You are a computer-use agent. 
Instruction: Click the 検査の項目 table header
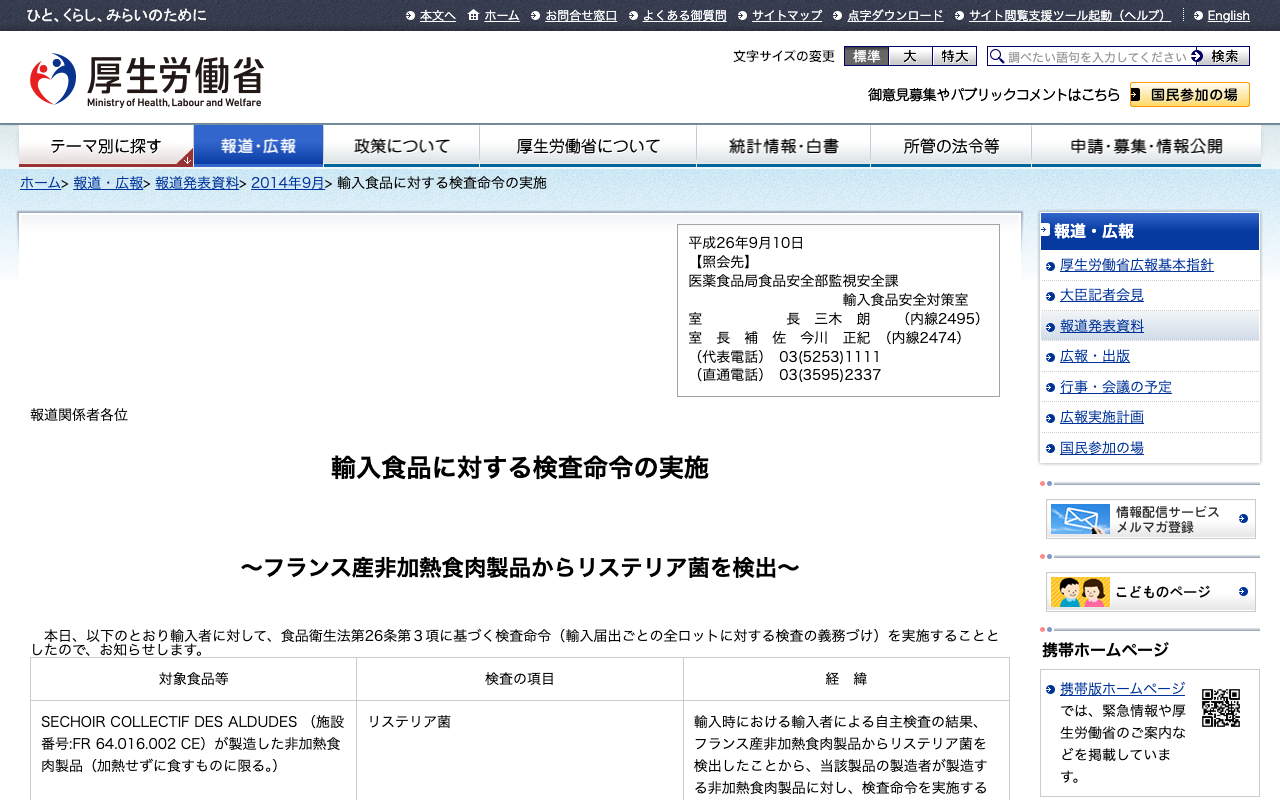coord(520,679)
